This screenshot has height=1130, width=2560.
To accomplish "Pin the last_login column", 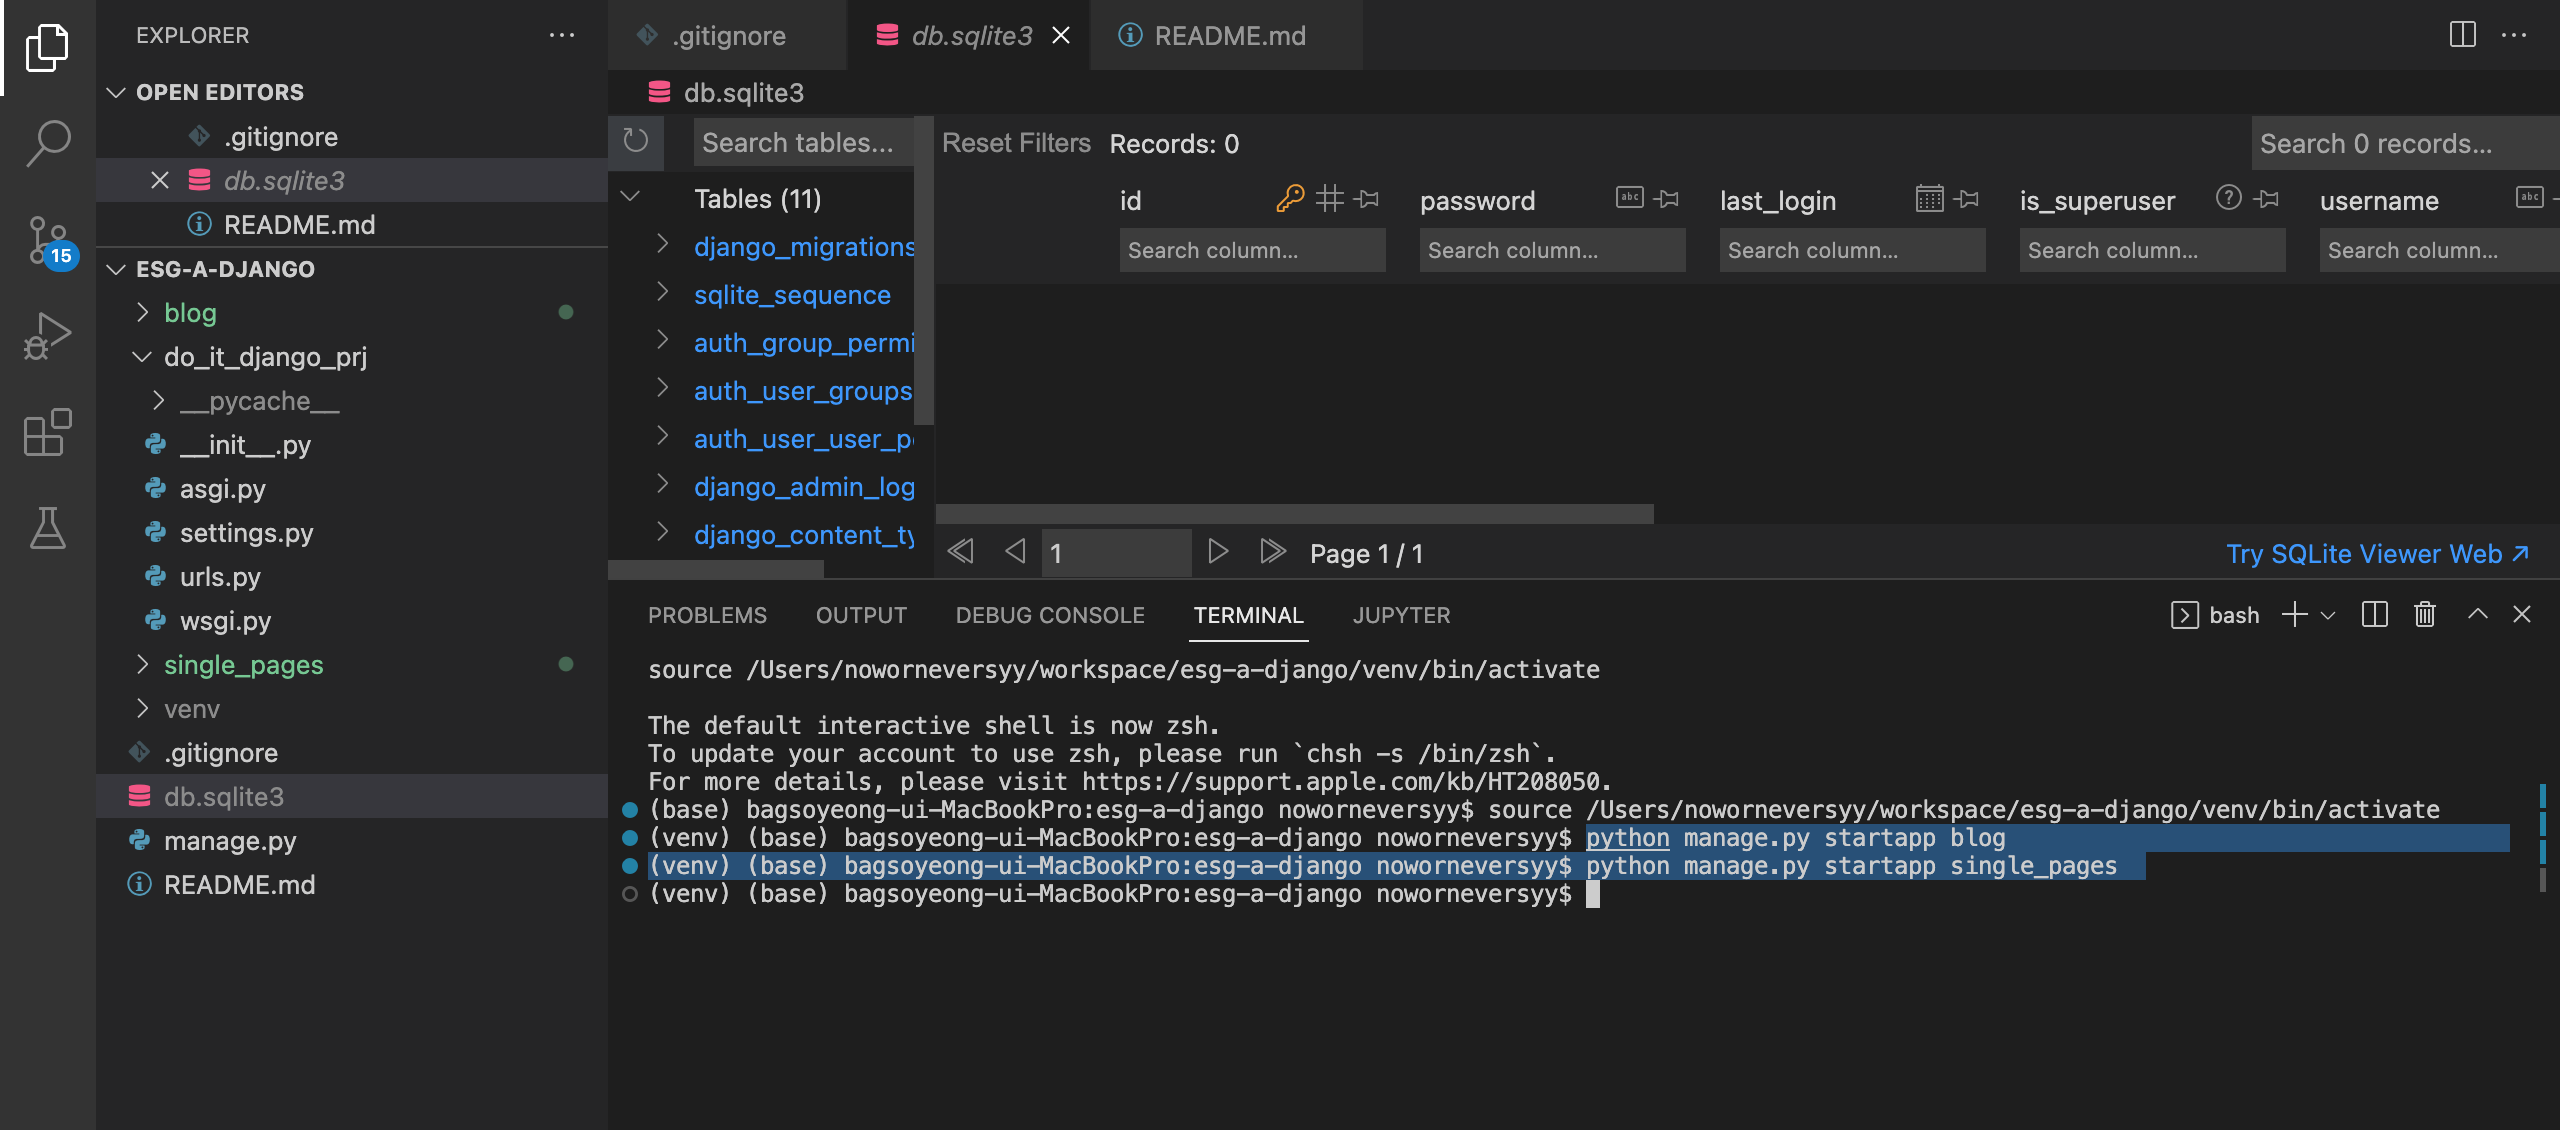I will [x=1967, y=198].
